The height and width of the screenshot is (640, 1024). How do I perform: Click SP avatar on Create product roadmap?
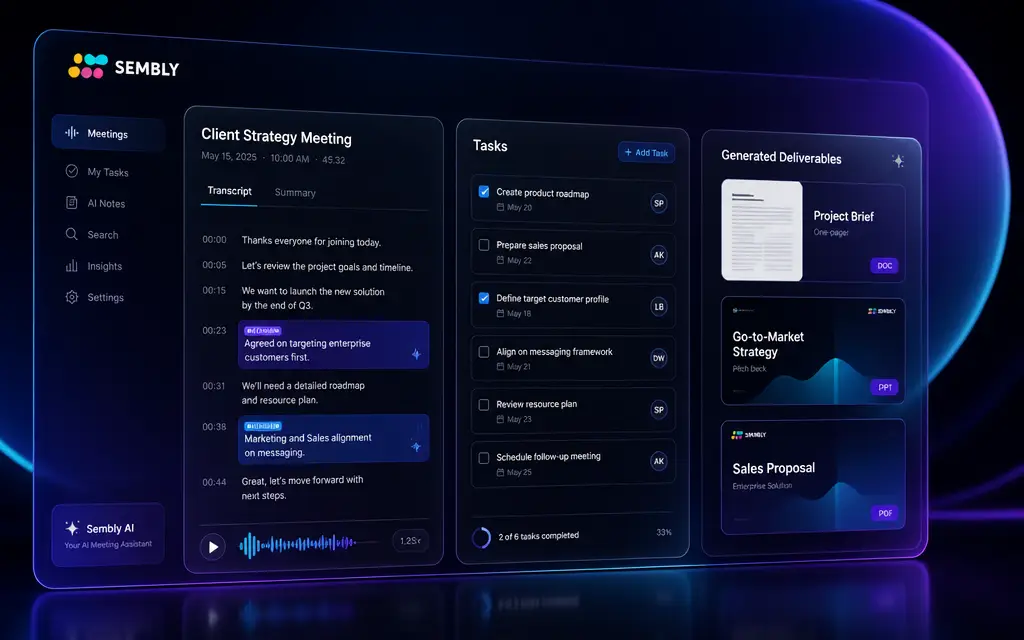coord(659,203)
